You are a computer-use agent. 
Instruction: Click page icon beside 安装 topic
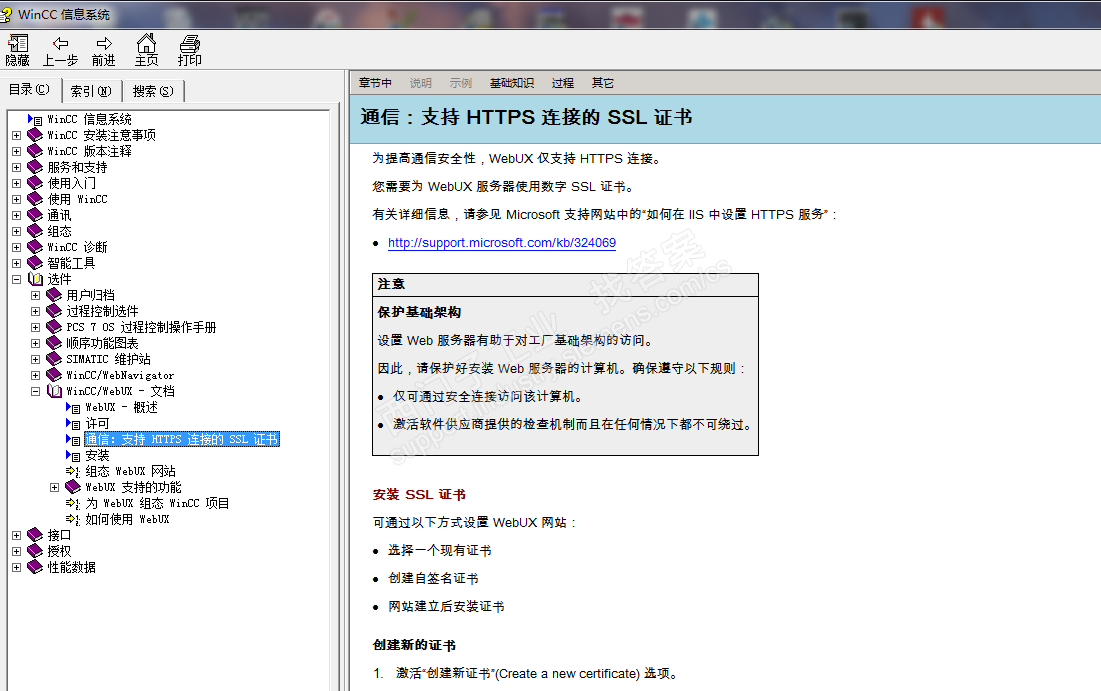(73, 456)
